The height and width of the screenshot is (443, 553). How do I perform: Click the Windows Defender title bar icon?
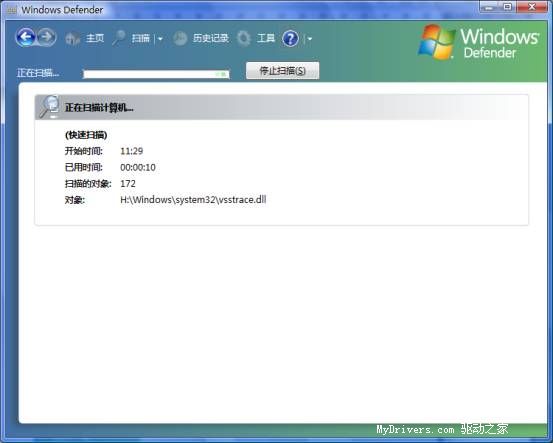(x=12, y=10)
